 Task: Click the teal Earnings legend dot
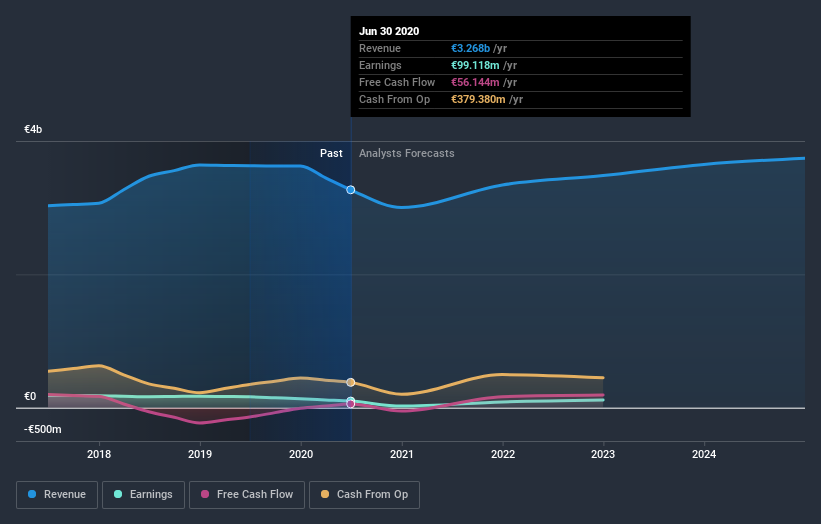click(118, 494)
